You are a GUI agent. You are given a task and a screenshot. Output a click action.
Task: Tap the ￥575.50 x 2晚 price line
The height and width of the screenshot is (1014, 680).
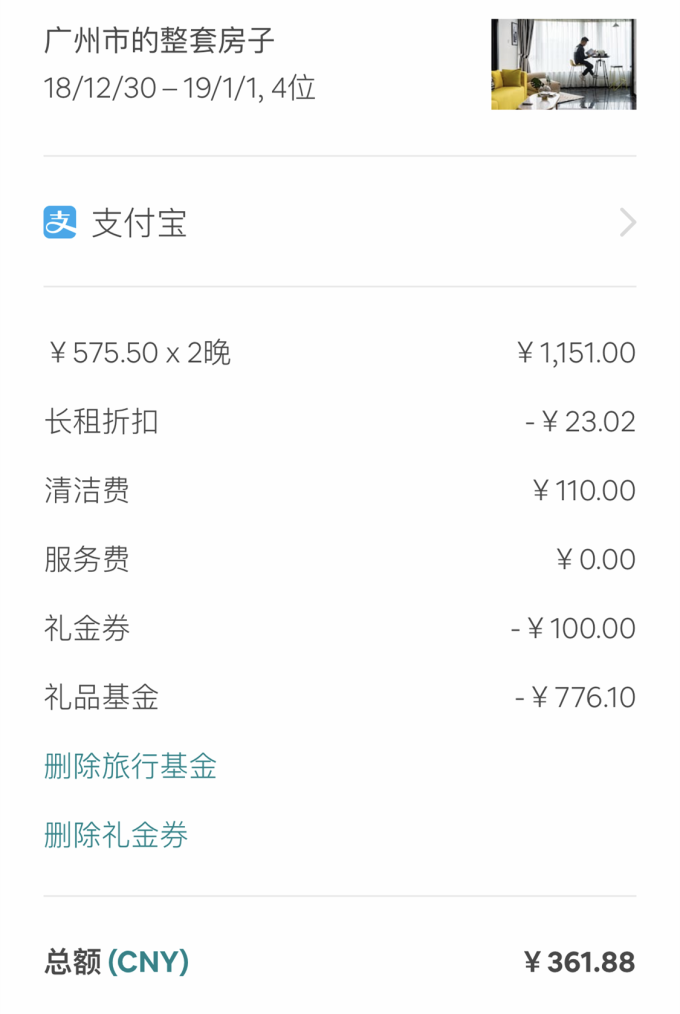click(x=139, y=353)
